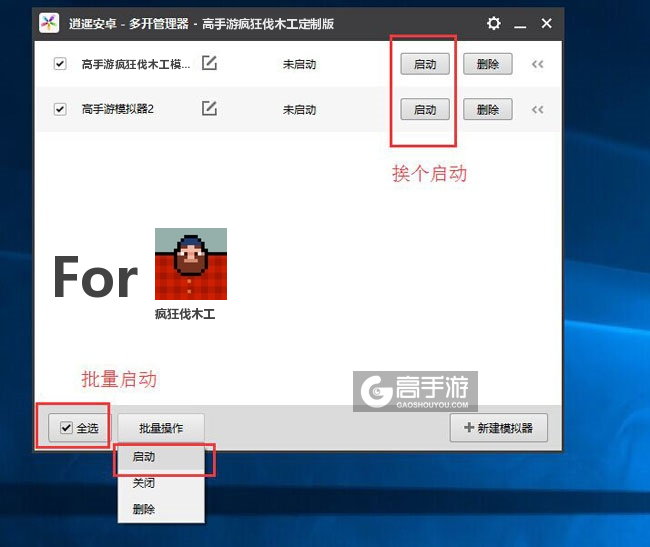
Task: Delete the 高手游疯狂伐木工模 emulator
Action: [488, 64]
